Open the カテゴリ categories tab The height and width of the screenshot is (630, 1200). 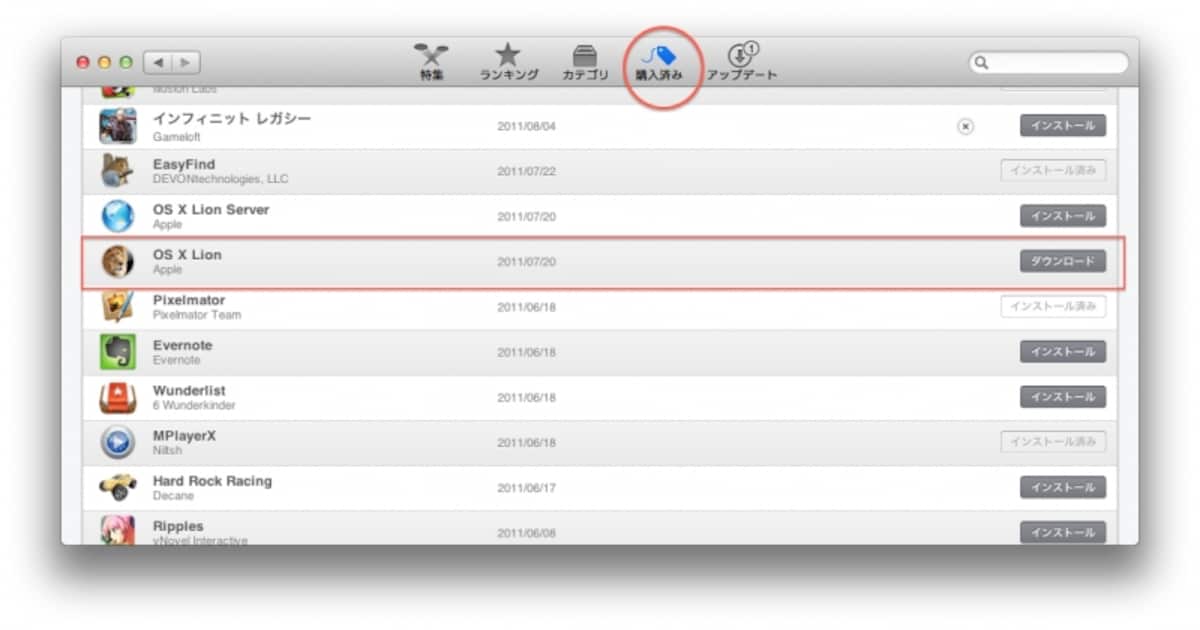tap(585, 61)
